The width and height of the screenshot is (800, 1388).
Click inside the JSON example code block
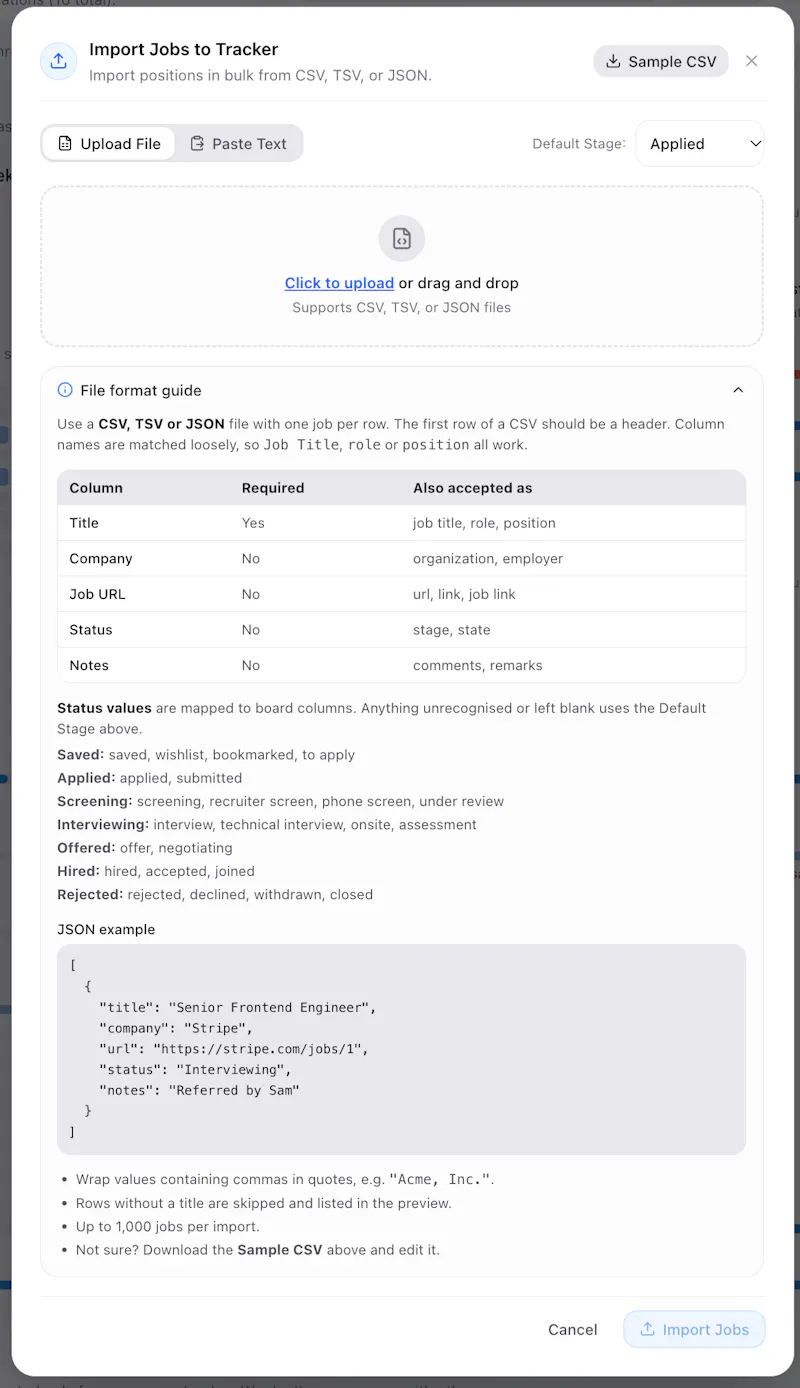[x=402, y=1049]
